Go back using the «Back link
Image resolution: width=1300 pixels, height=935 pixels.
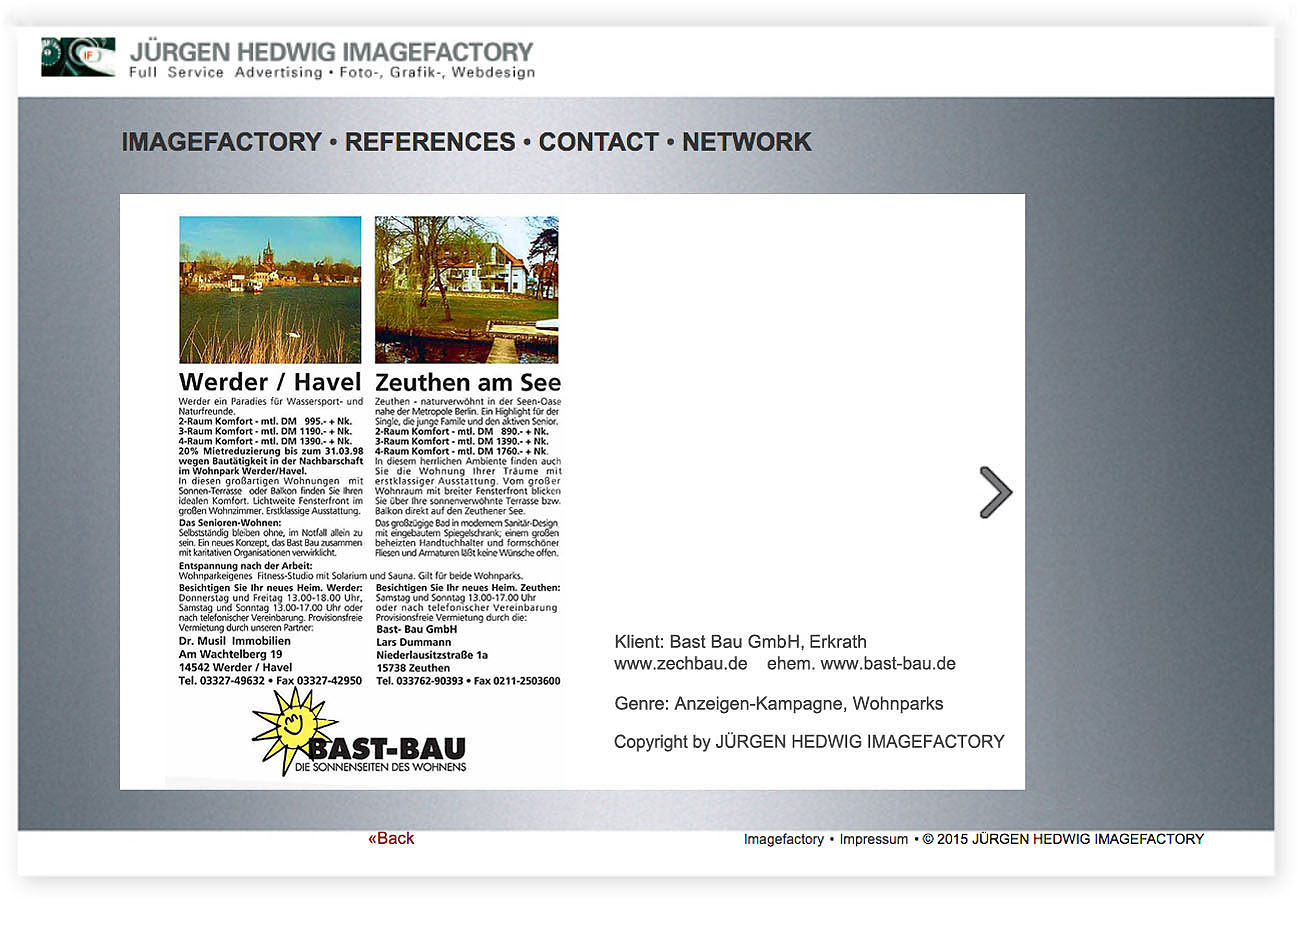click(x=391, y=839)
